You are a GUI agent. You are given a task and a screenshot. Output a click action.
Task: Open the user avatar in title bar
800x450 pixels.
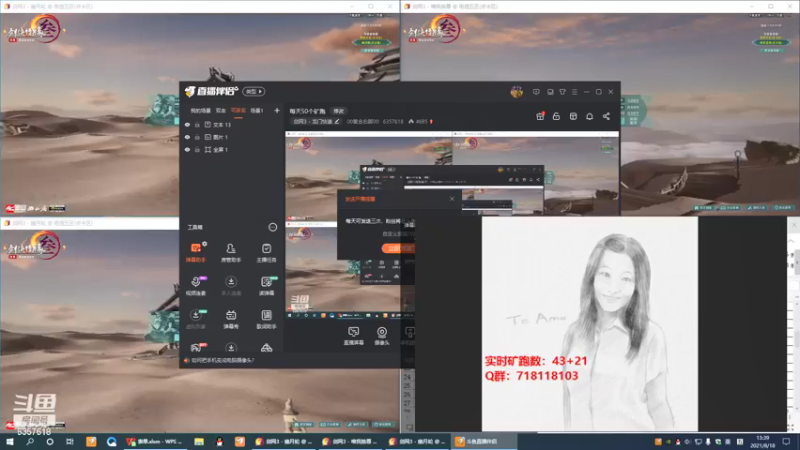click(516, 92)
